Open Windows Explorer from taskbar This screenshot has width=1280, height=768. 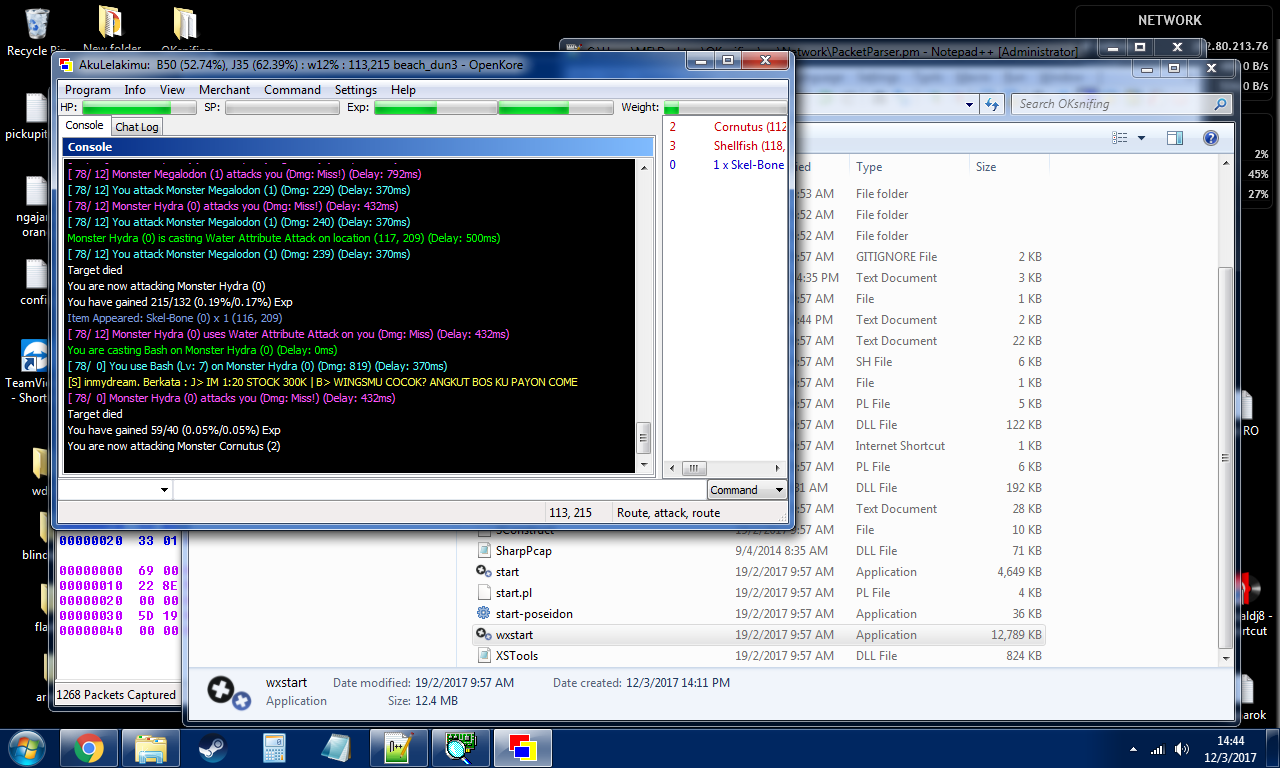pos(151,748)
